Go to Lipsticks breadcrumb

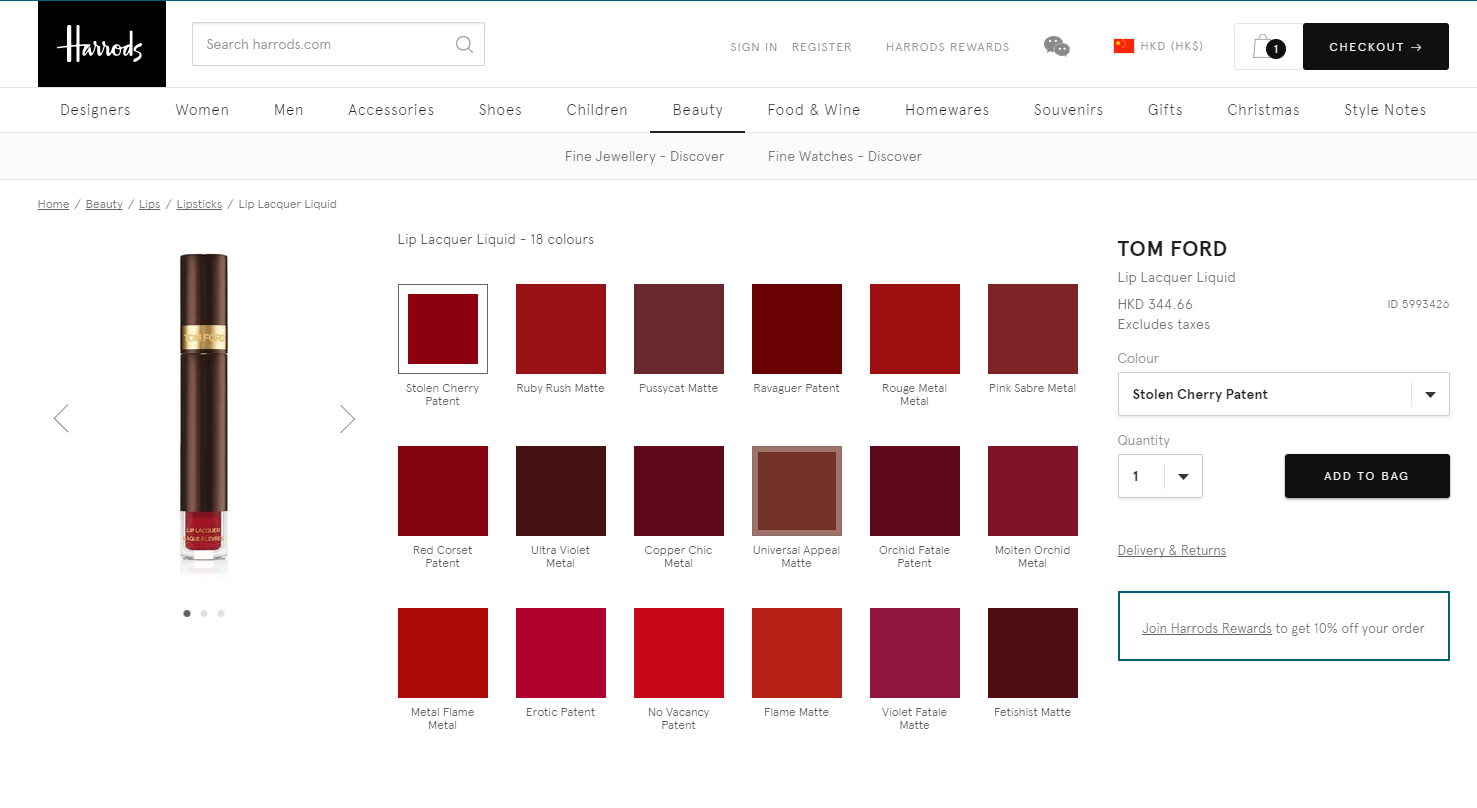(x=199, y=204)
